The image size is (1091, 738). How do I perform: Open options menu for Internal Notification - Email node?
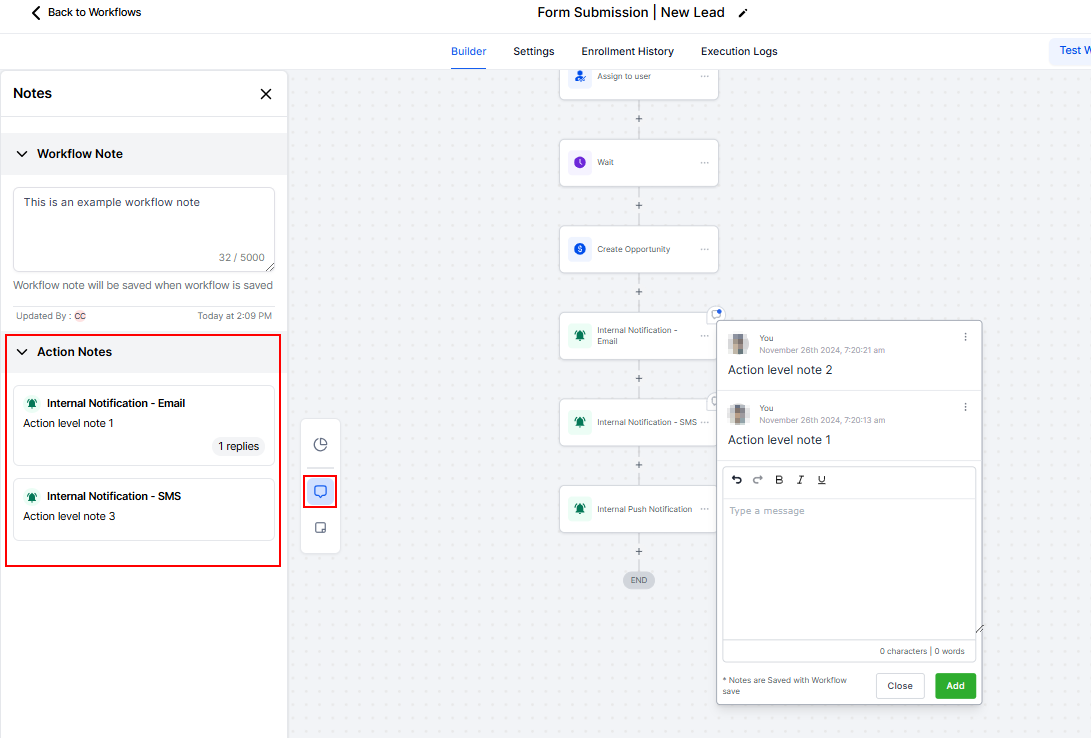(705, 336)
